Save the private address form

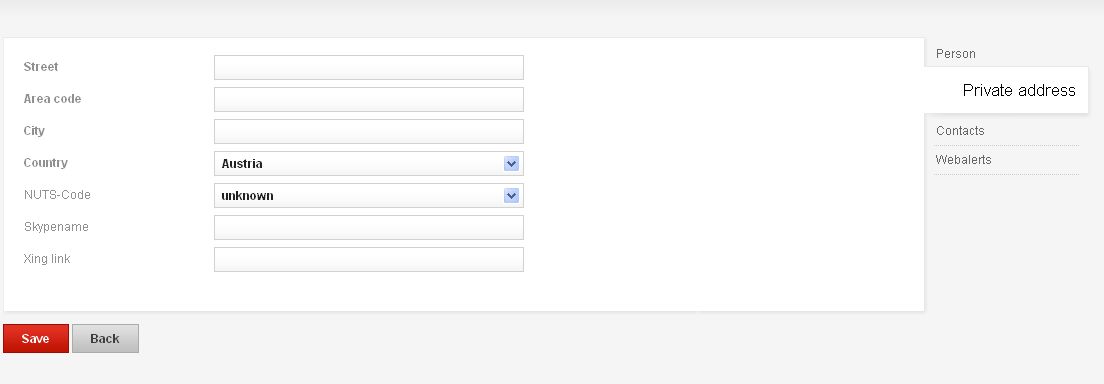(x=36, y=339)
